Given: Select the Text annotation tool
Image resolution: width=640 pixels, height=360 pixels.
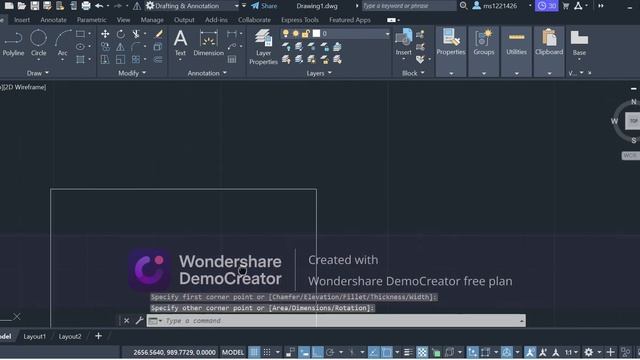Looking at the screenshot, I should [180, 43].
